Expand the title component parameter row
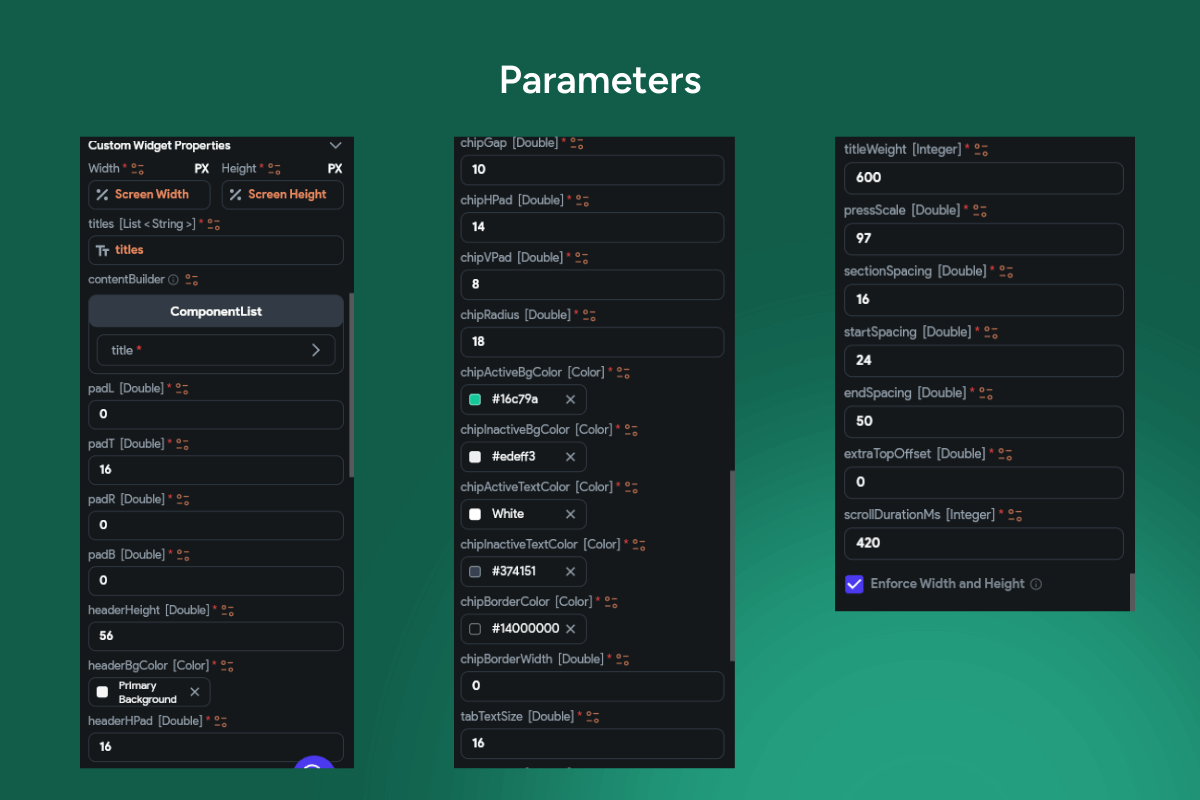This screenshot has height=800, width=1200. (316, 350)
